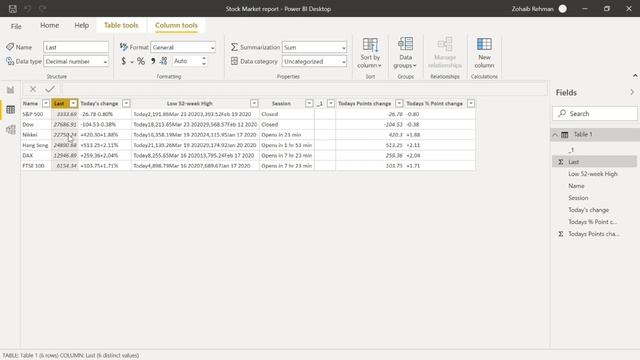Select Todays % Point c... field
This screenshot has height=360, width=640.
[592, 222]
